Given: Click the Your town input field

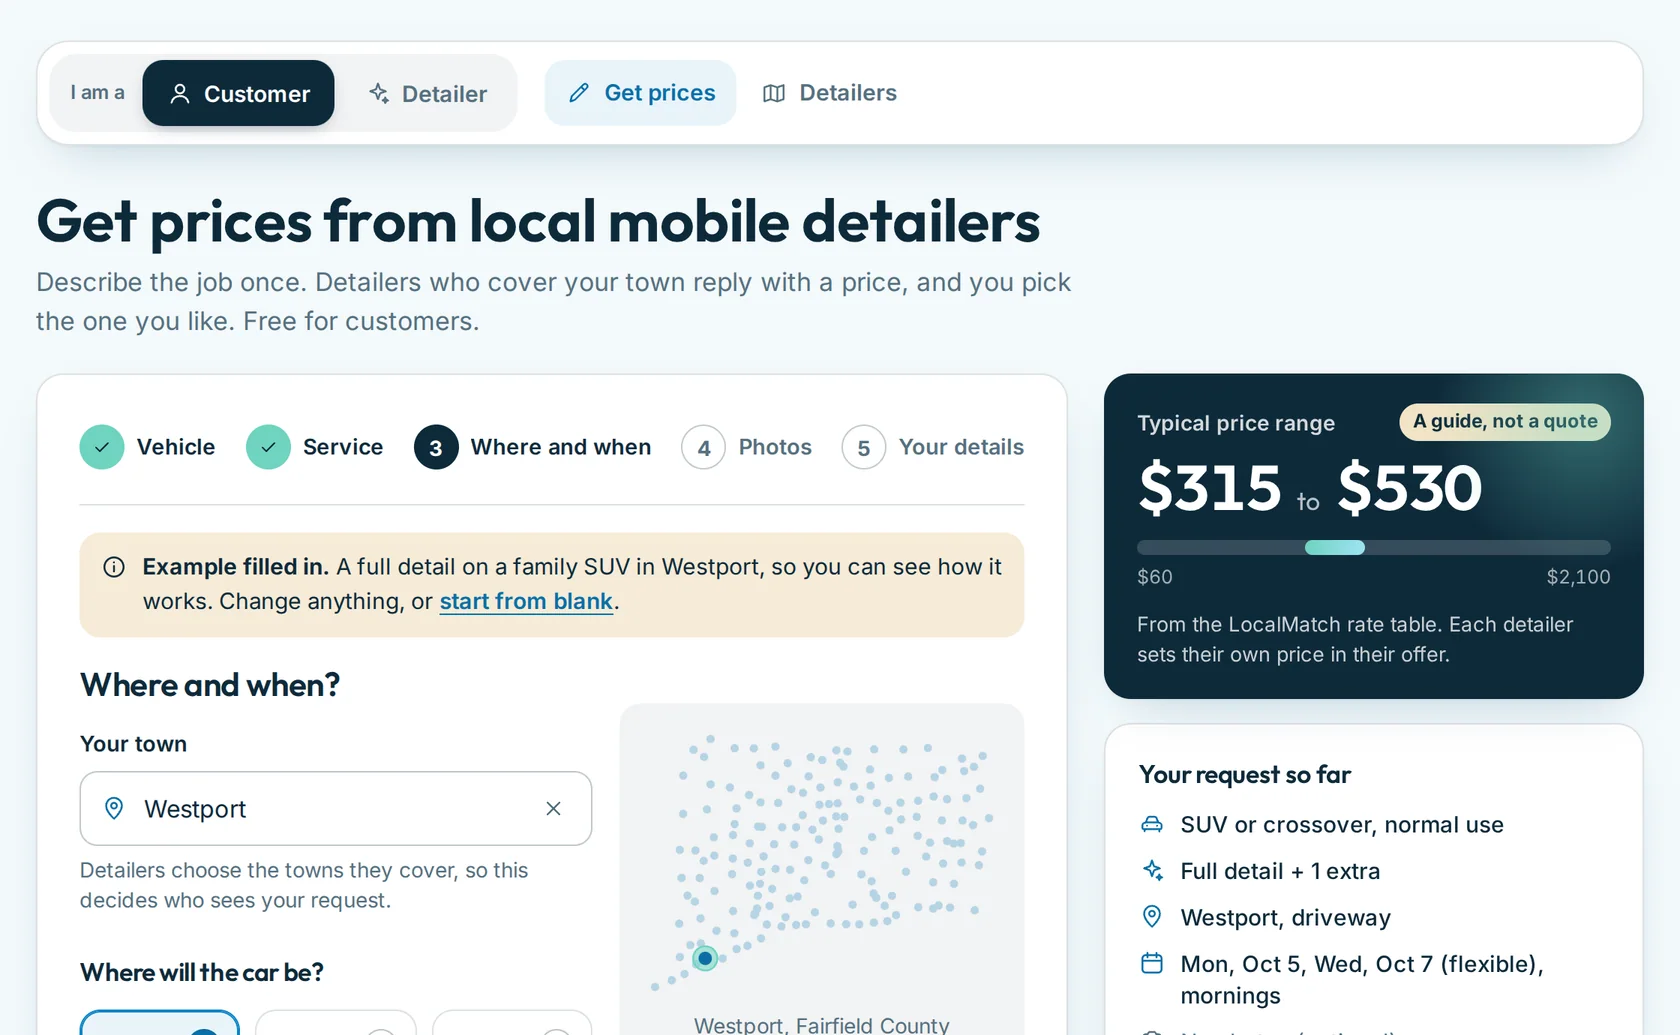Looking at the screenshot, I should (336, 808).
